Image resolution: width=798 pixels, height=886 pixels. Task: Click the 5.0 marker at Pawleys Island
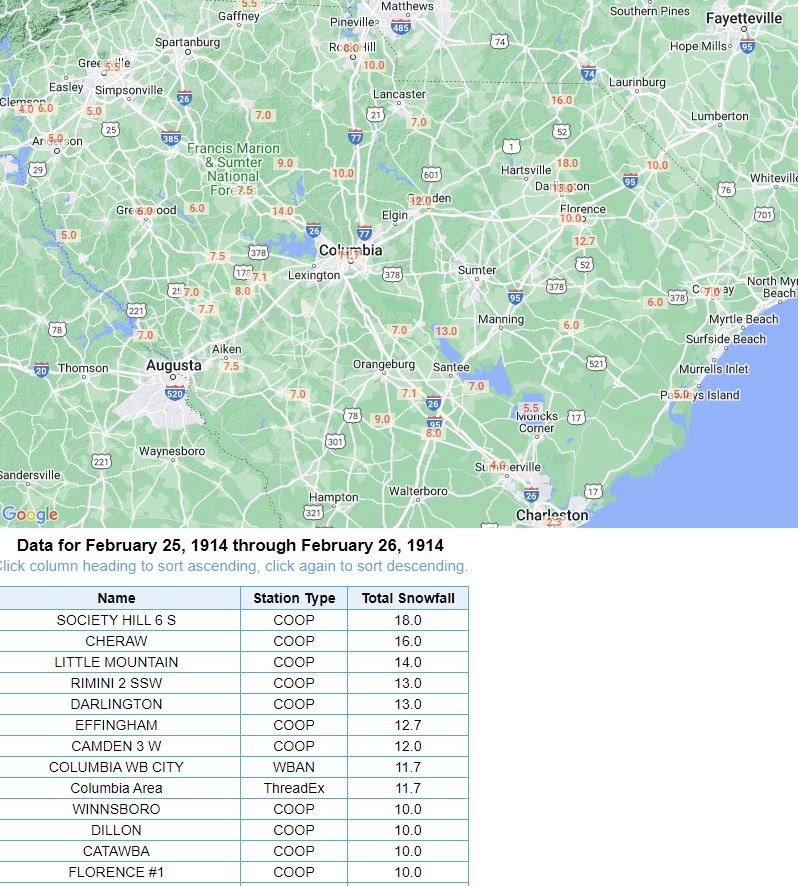tap(681, 394)
